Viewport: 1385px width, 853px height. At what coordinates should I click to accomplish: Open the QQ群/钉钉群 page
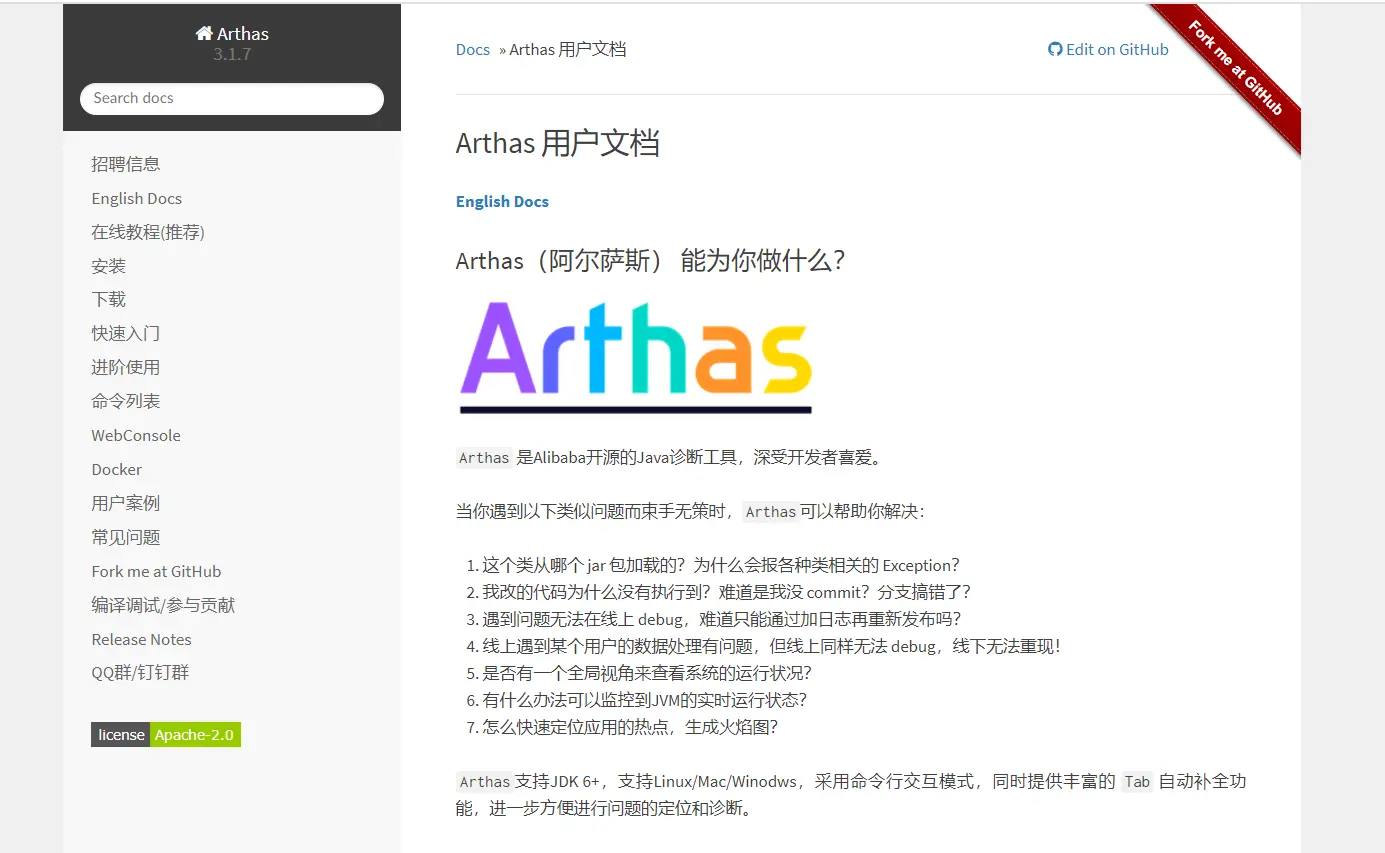139,673
